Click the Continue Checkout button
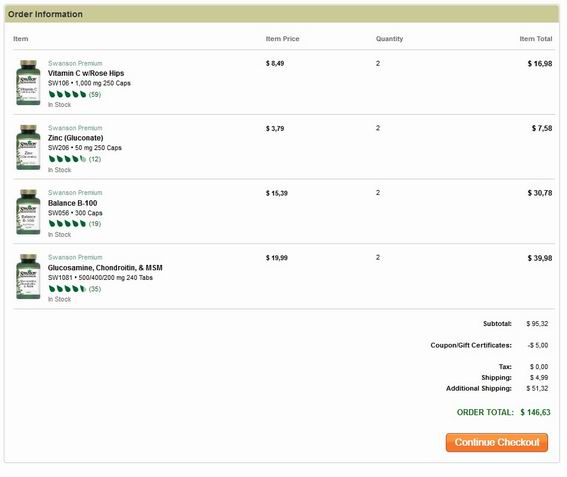 click(x=497, y=442)
